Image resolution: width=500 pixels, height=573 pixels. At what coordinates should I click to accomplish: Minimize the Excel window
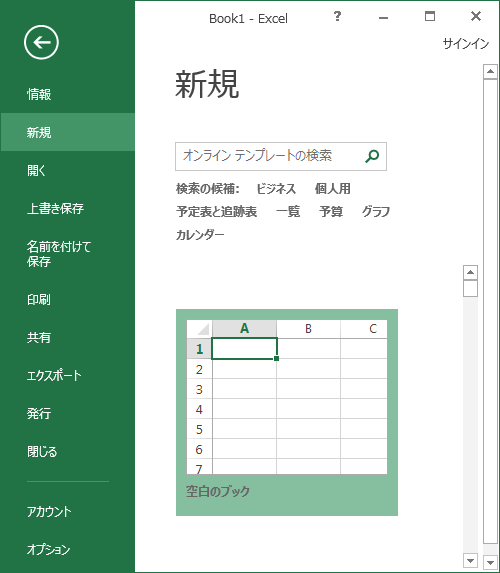click(383, 18)
